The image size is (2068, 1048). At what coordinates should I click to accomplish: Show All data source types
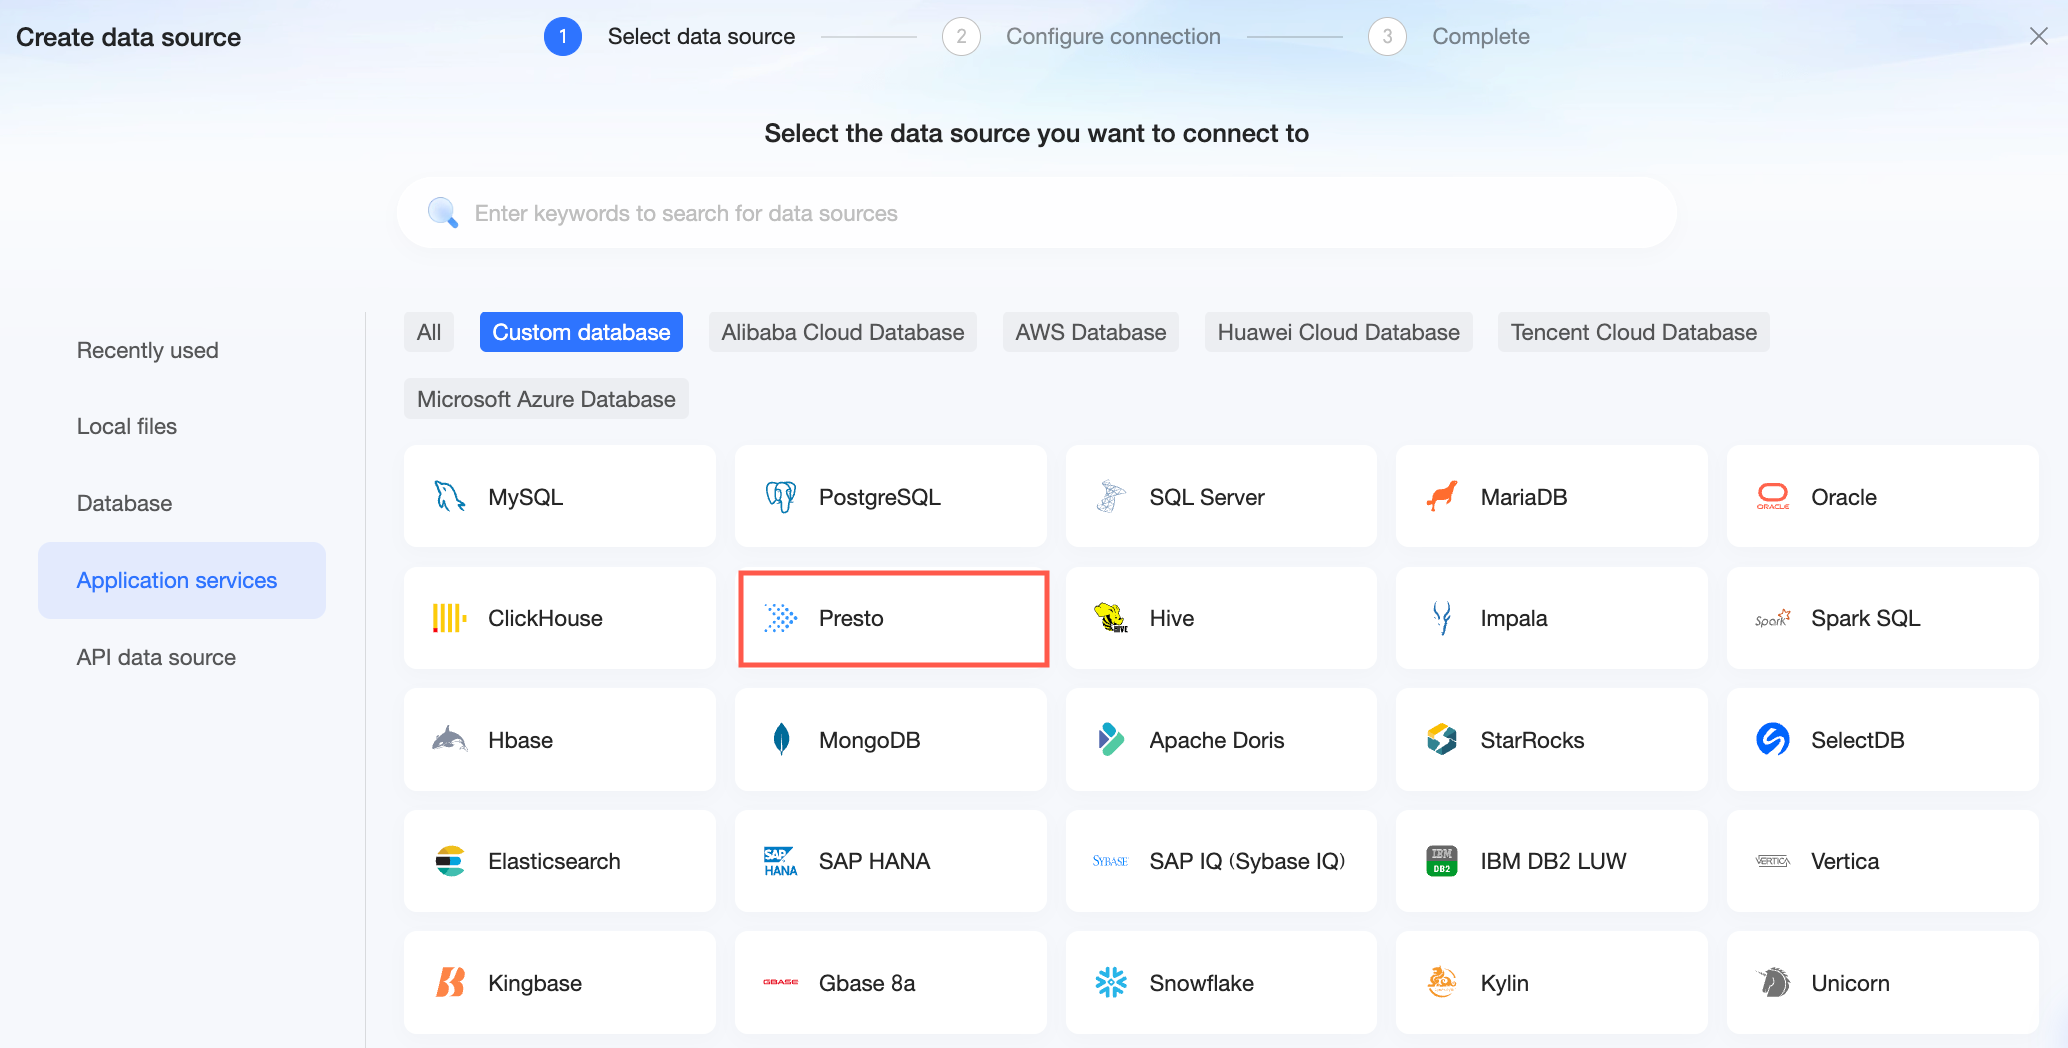click(428, 332)
